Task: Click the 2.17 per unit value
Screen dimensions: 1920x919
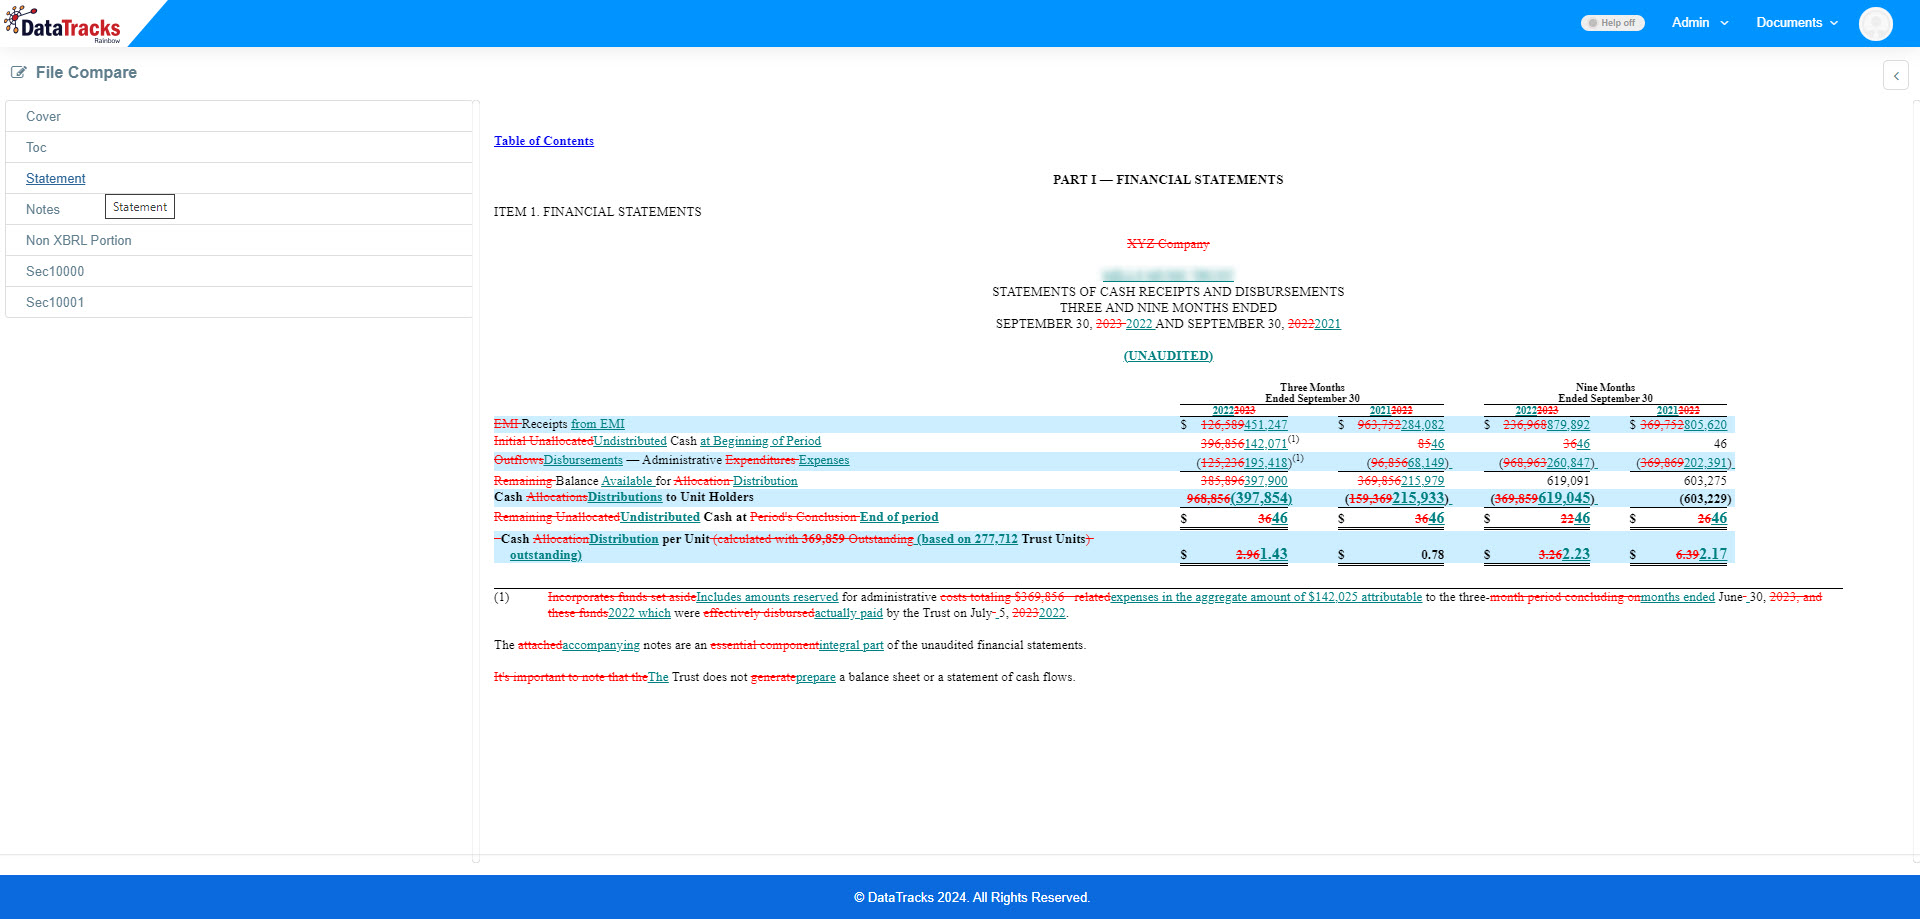Action: [x=1713, y=554]
